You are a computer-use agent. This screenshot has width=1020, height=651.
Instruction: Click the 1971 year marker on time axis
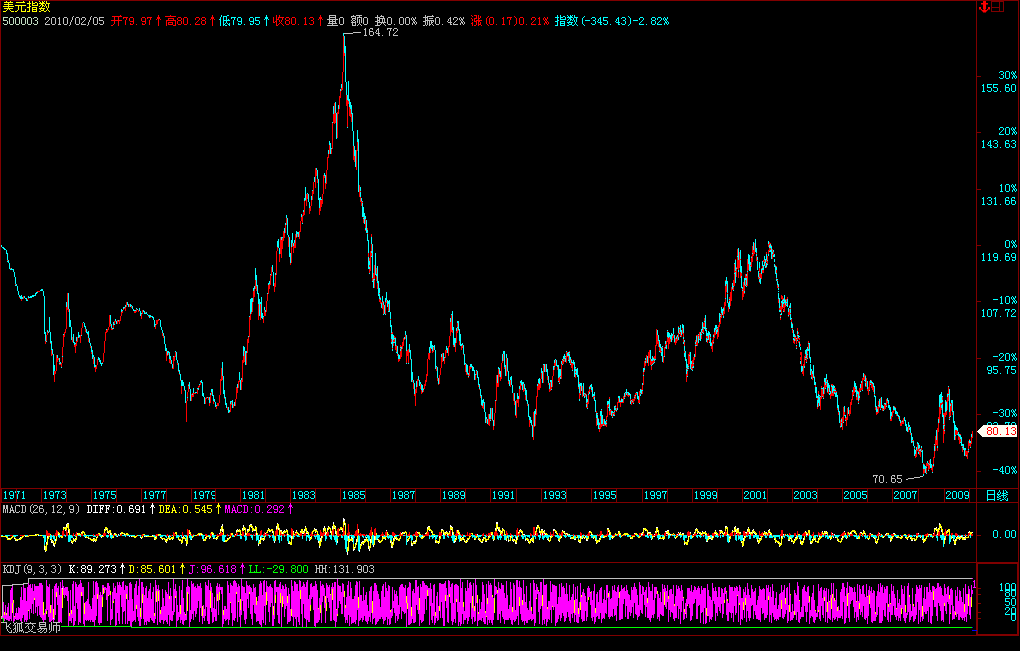14,496
